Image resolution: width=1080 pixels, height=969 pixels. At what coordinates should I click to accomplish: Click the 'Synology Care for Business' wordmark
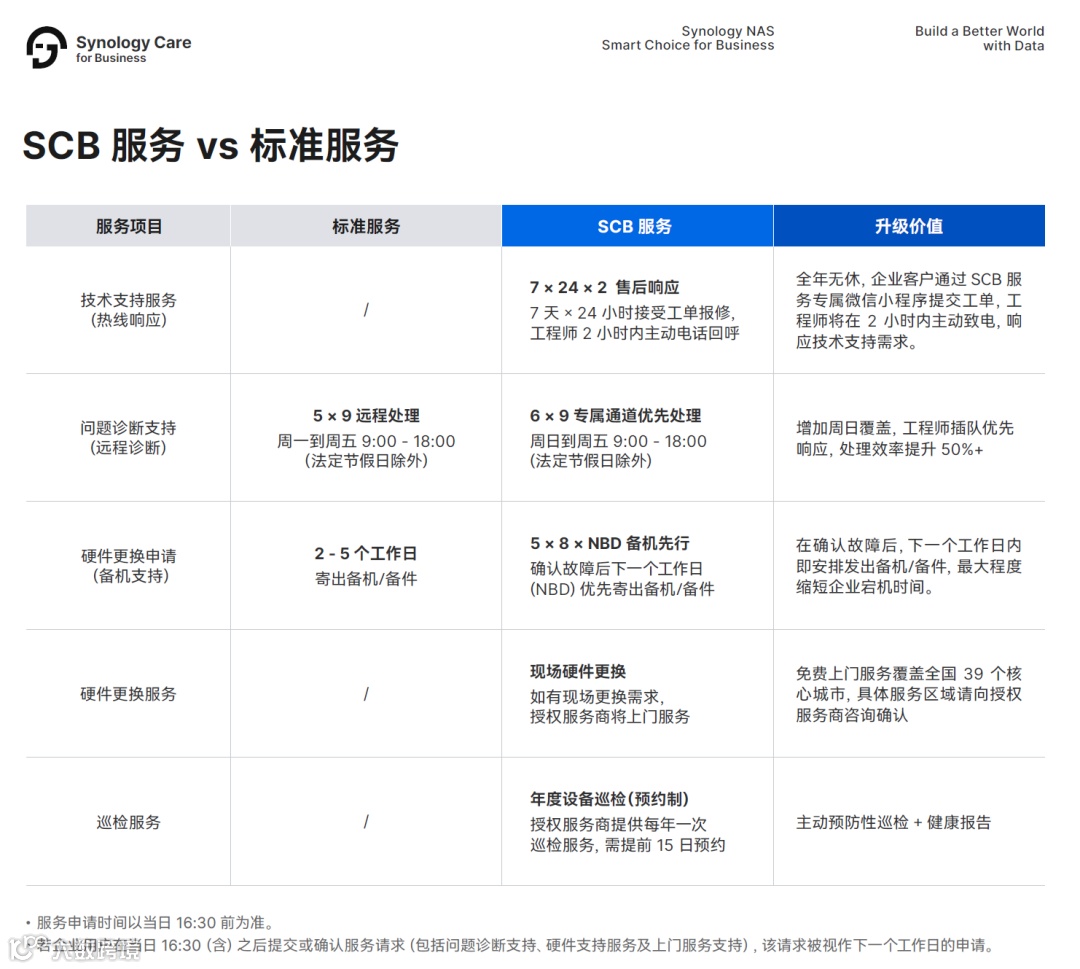pyautogui.click(x=134, y=48)
